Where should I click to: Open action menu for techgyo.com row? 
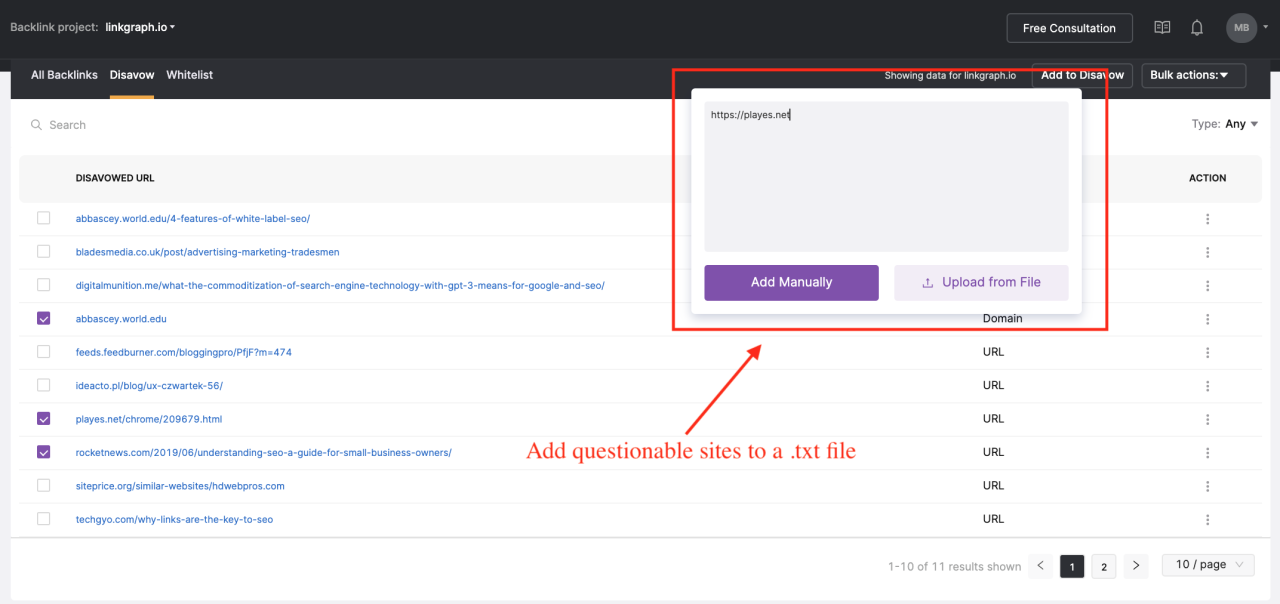[x=1207, y=520]
